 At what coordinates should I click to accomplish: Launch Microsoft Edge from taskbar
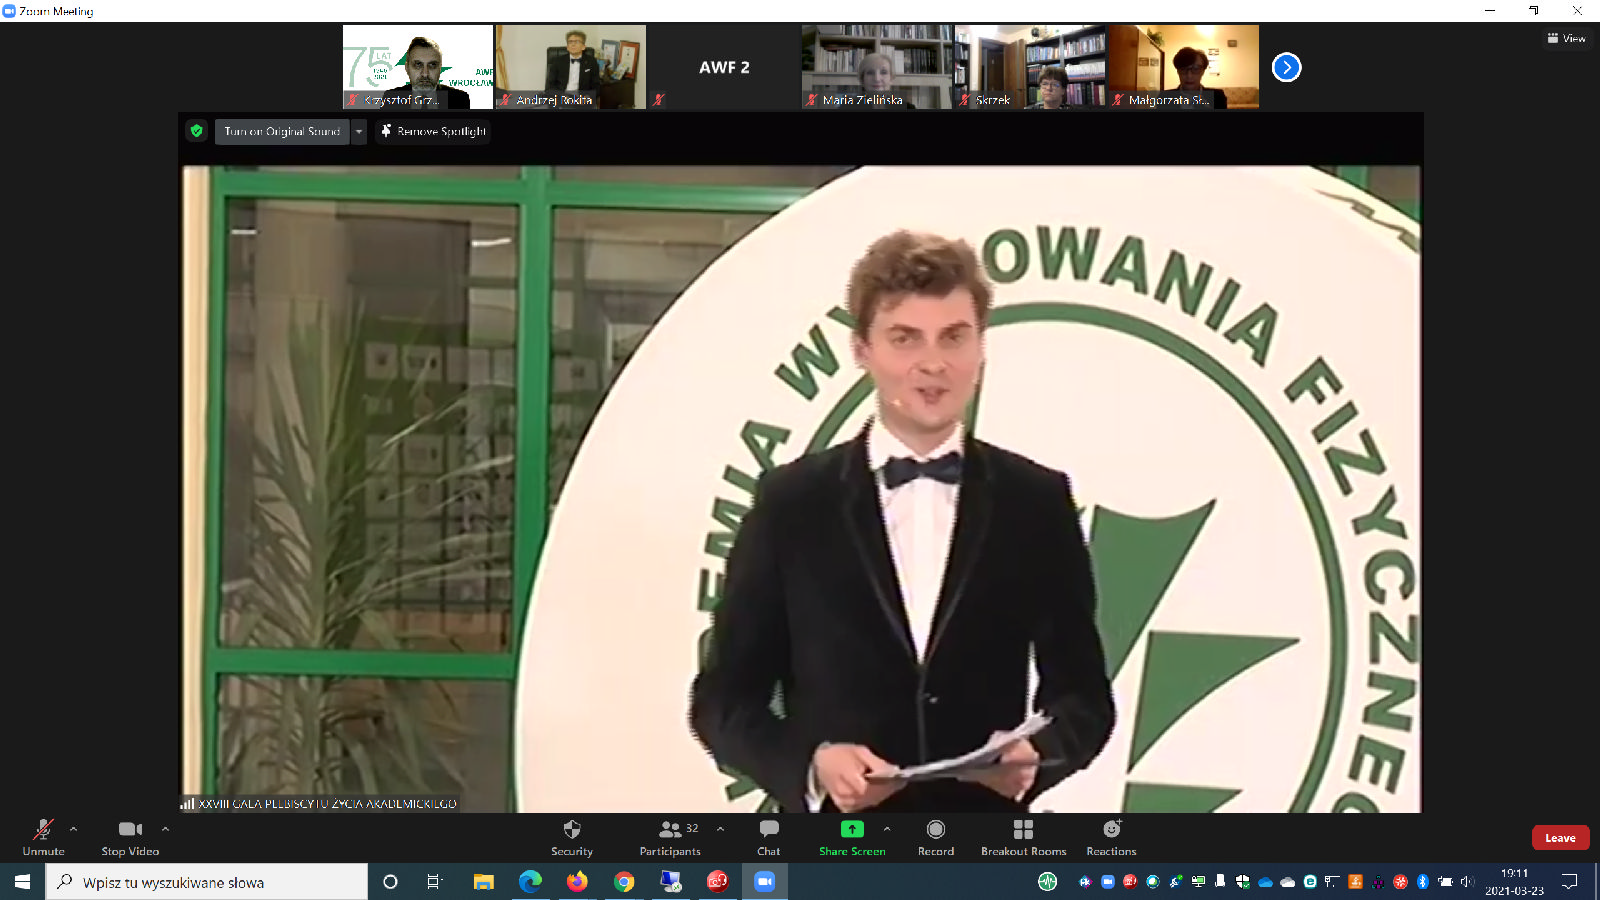[530, 882]
